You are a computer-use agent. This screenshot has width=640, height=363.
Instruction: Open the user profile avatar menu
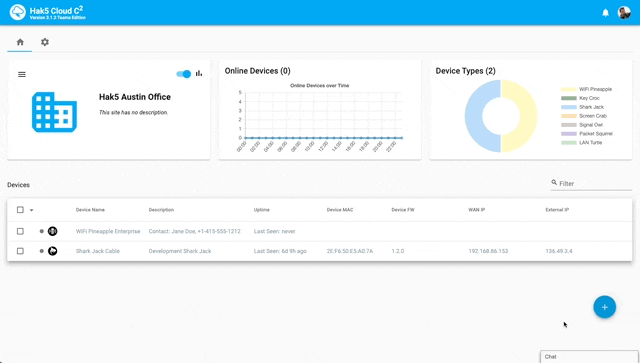click(624, 13)
